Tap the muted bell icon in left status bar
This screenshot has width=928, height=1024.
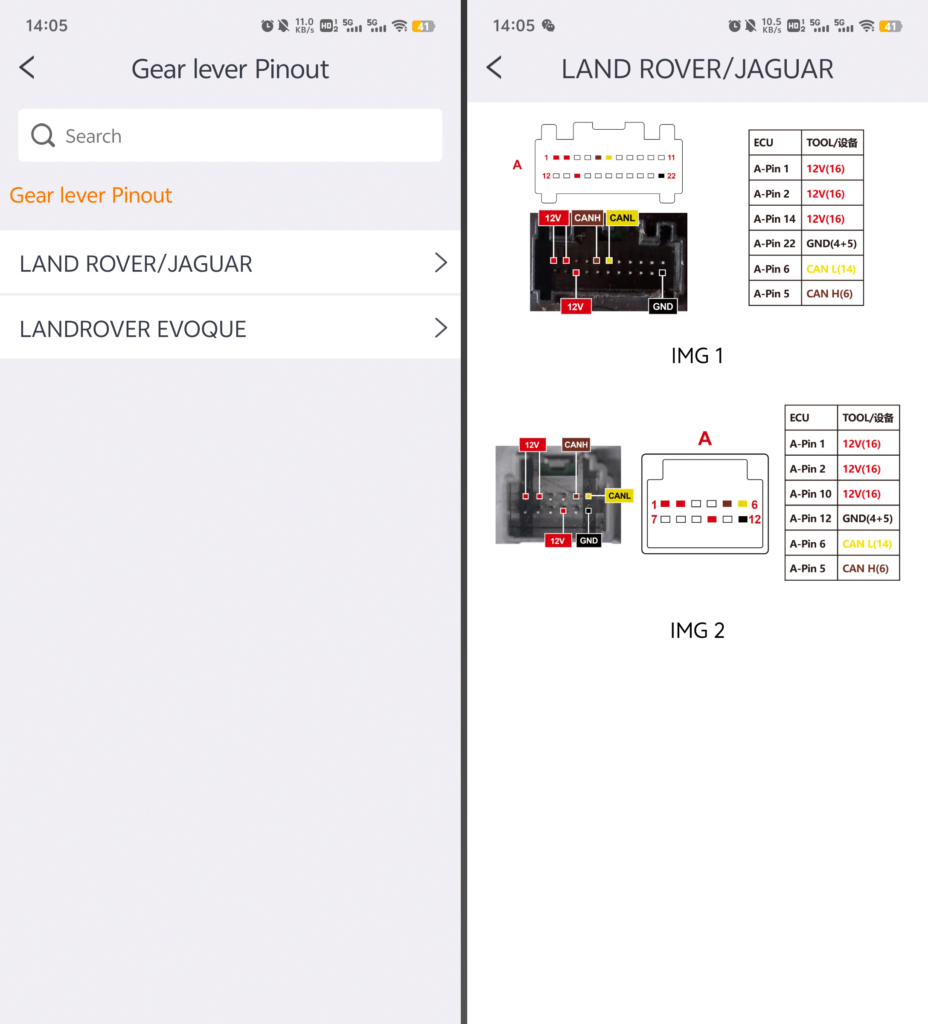point(283,26)
